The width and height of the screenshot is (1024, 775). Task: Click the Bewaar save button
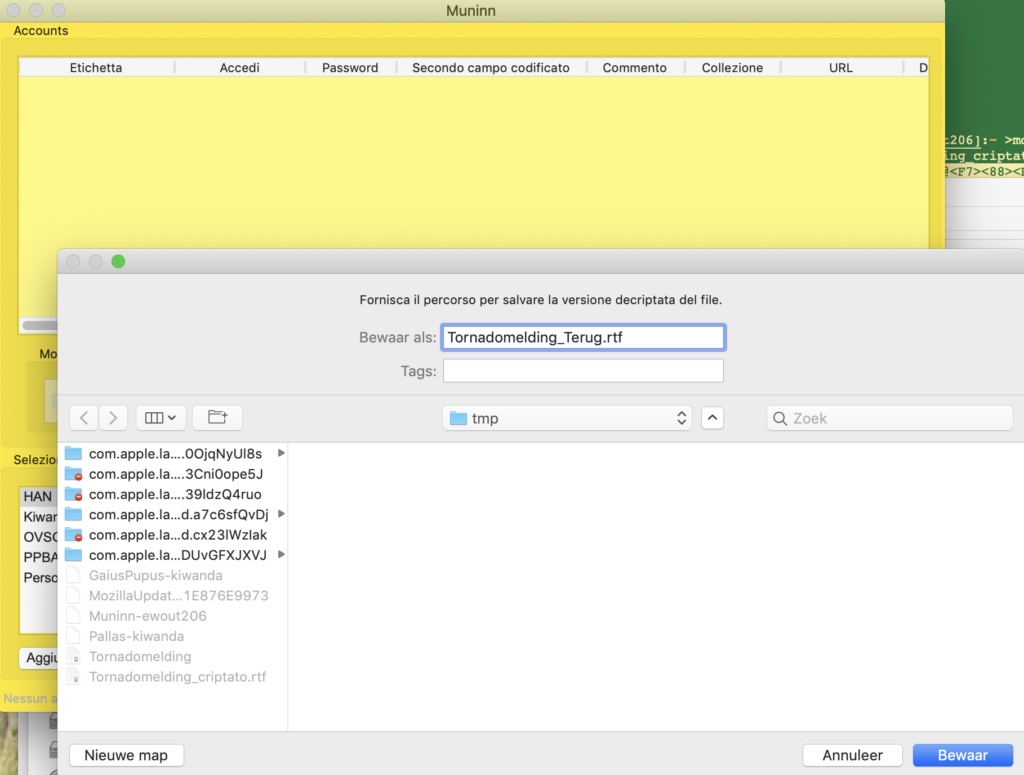point(962,755)
